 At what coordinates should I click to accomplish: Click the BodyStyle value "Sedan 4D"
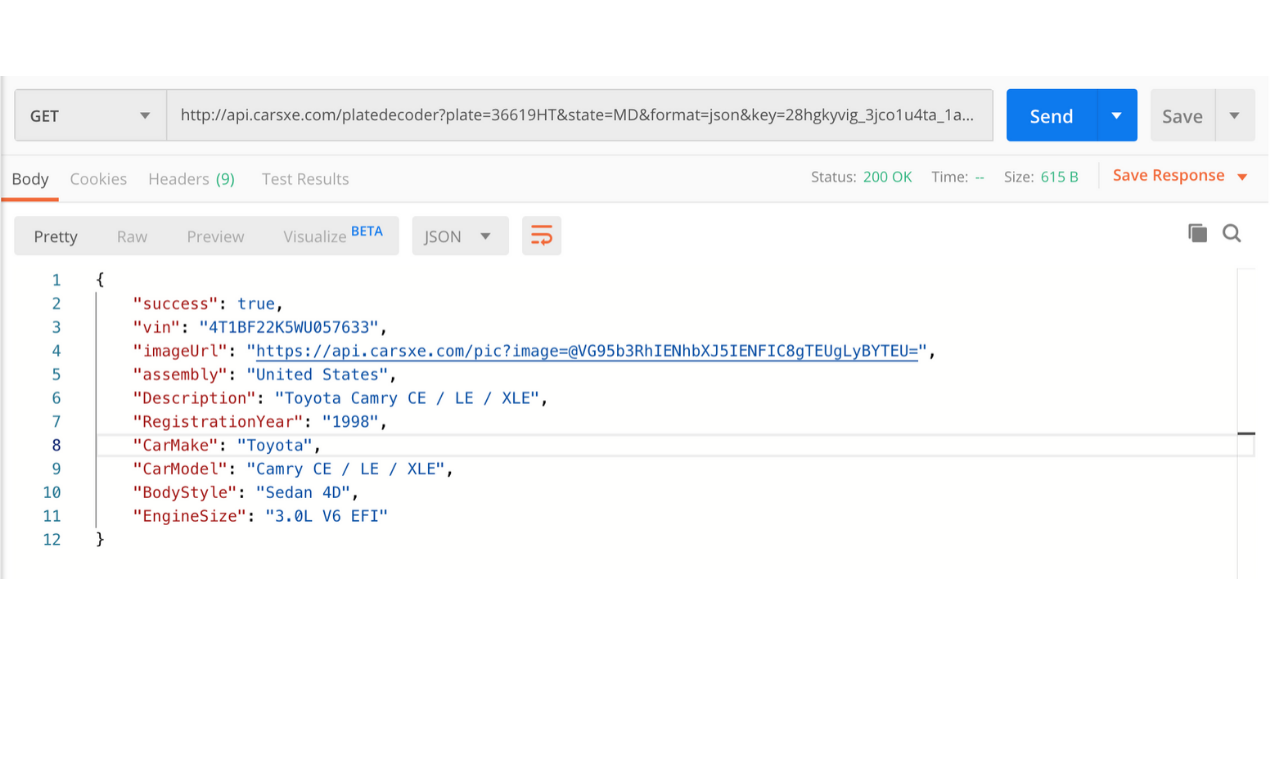303,493
